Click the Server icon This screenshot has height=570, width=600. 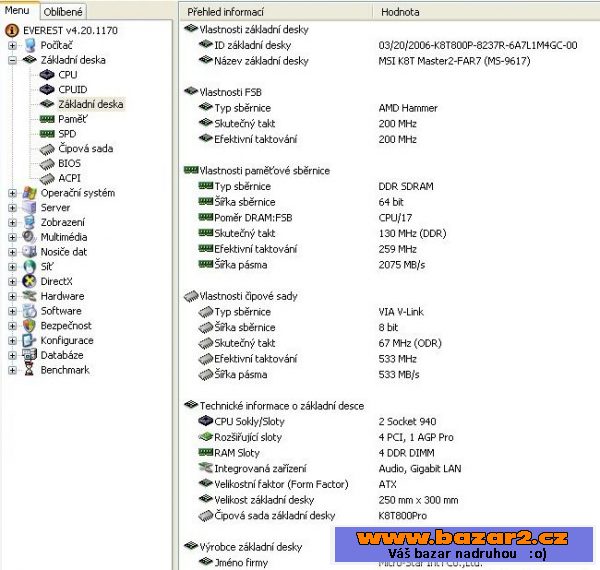(29, 207)
